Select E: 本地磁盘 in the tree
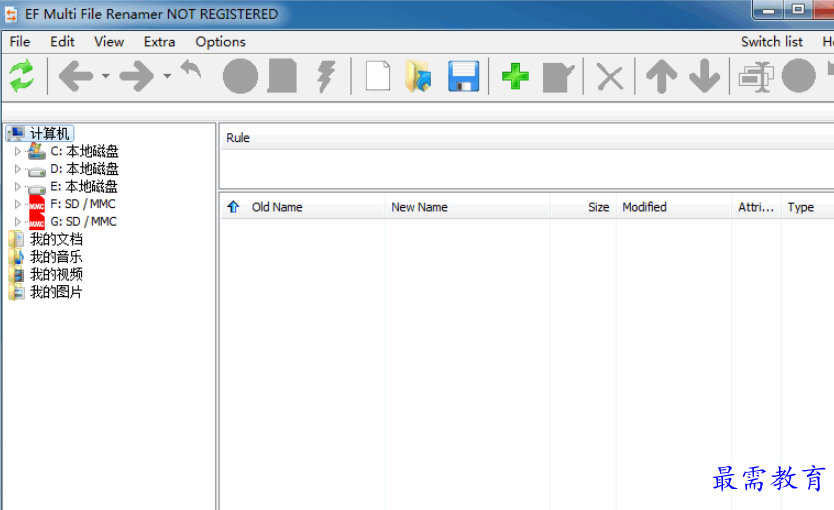Image resolution: width=834 pixels, height=510 pixels. click(x=84, y=187)
